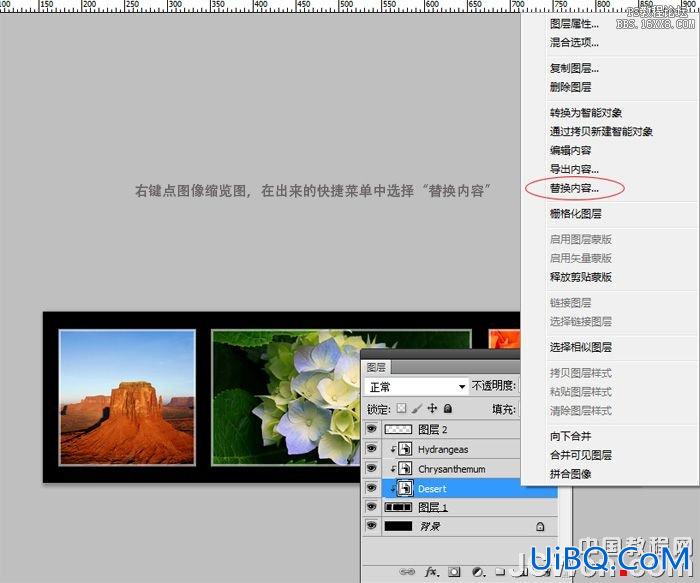Click the link layers icon at panel bottom
Screen dimensions: 700x583
click(407, 571)
